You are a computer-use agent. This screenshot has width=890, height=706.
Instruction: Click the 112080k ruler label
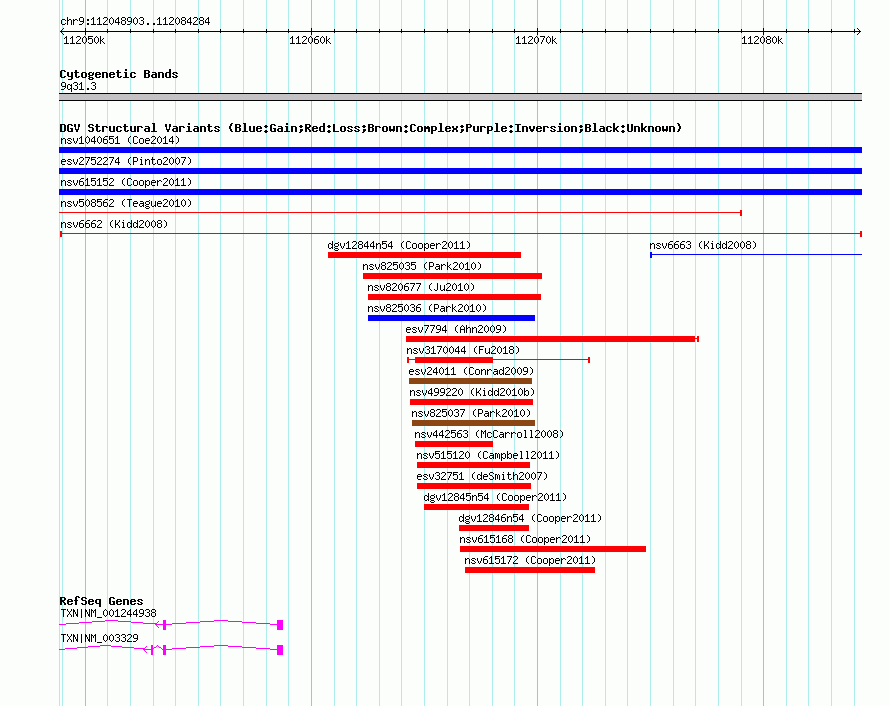pos(762,40)
